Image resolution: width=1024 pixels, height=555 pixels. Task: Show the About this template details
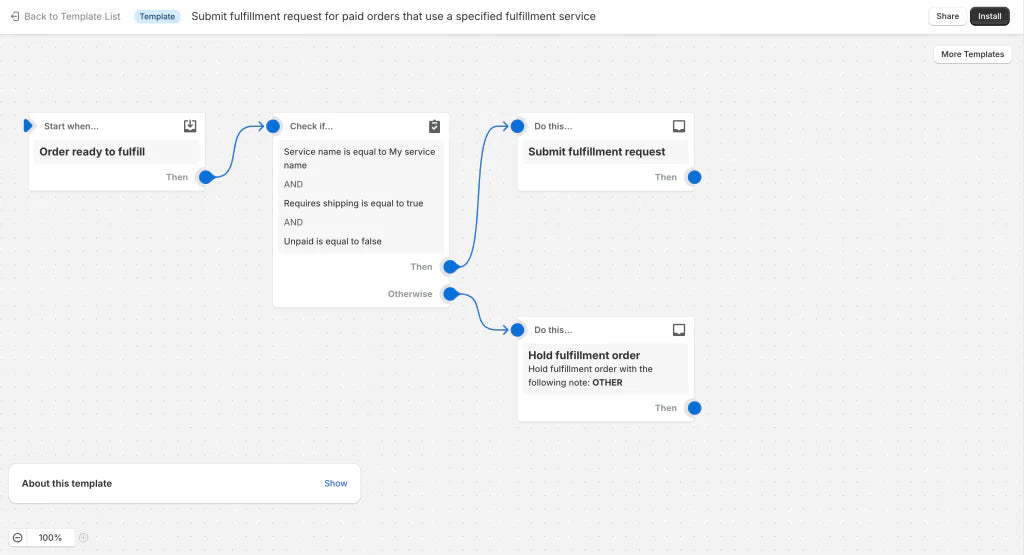pyautogui.click(x=335, y=484)
